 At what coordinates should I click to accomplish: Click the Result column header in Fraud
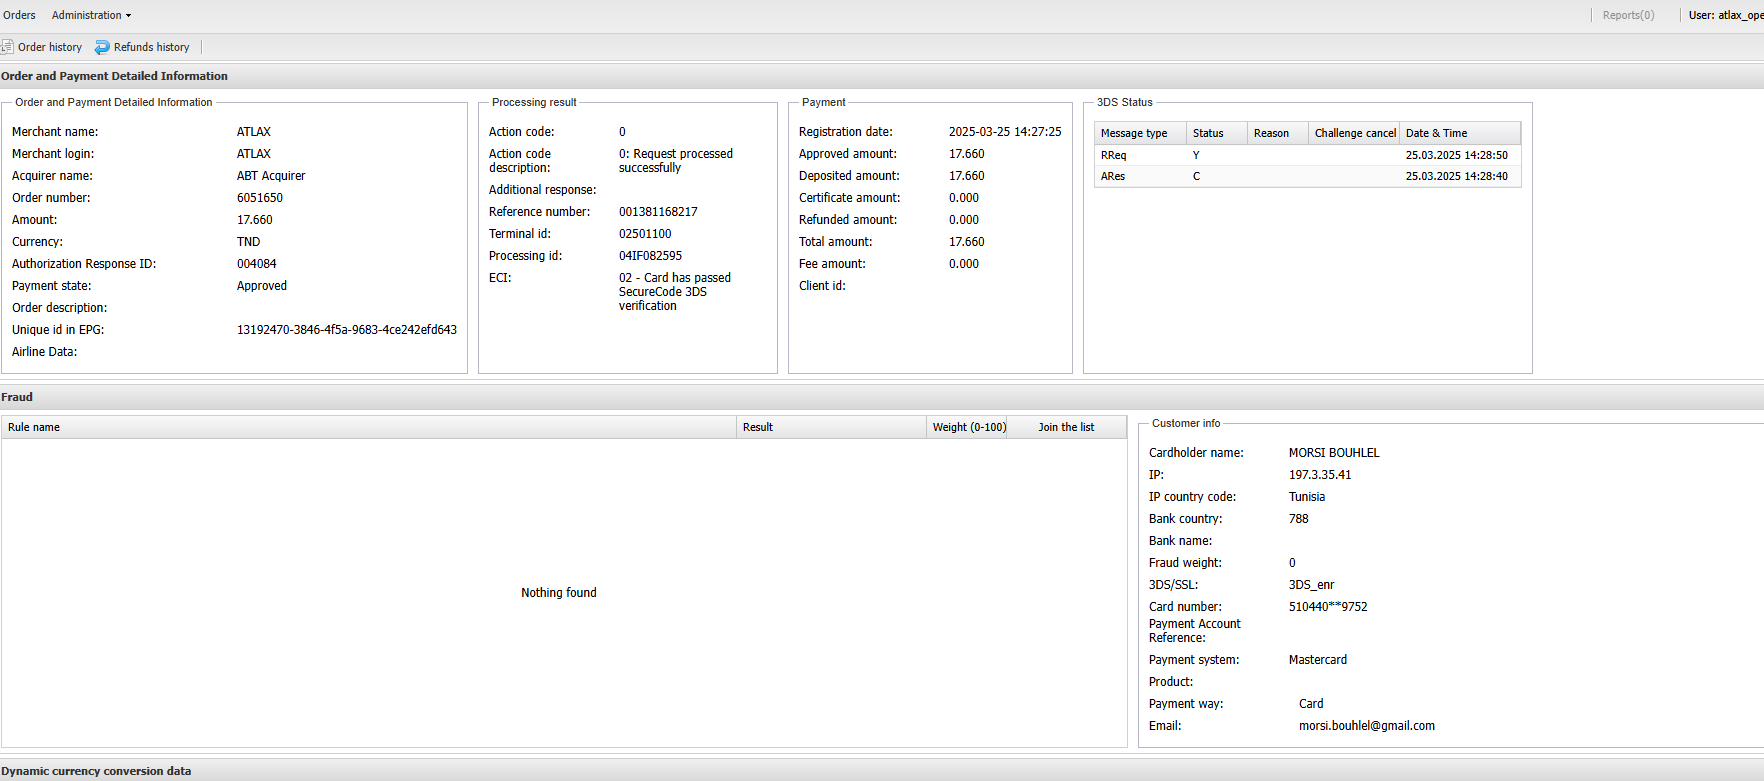(758, 427)
